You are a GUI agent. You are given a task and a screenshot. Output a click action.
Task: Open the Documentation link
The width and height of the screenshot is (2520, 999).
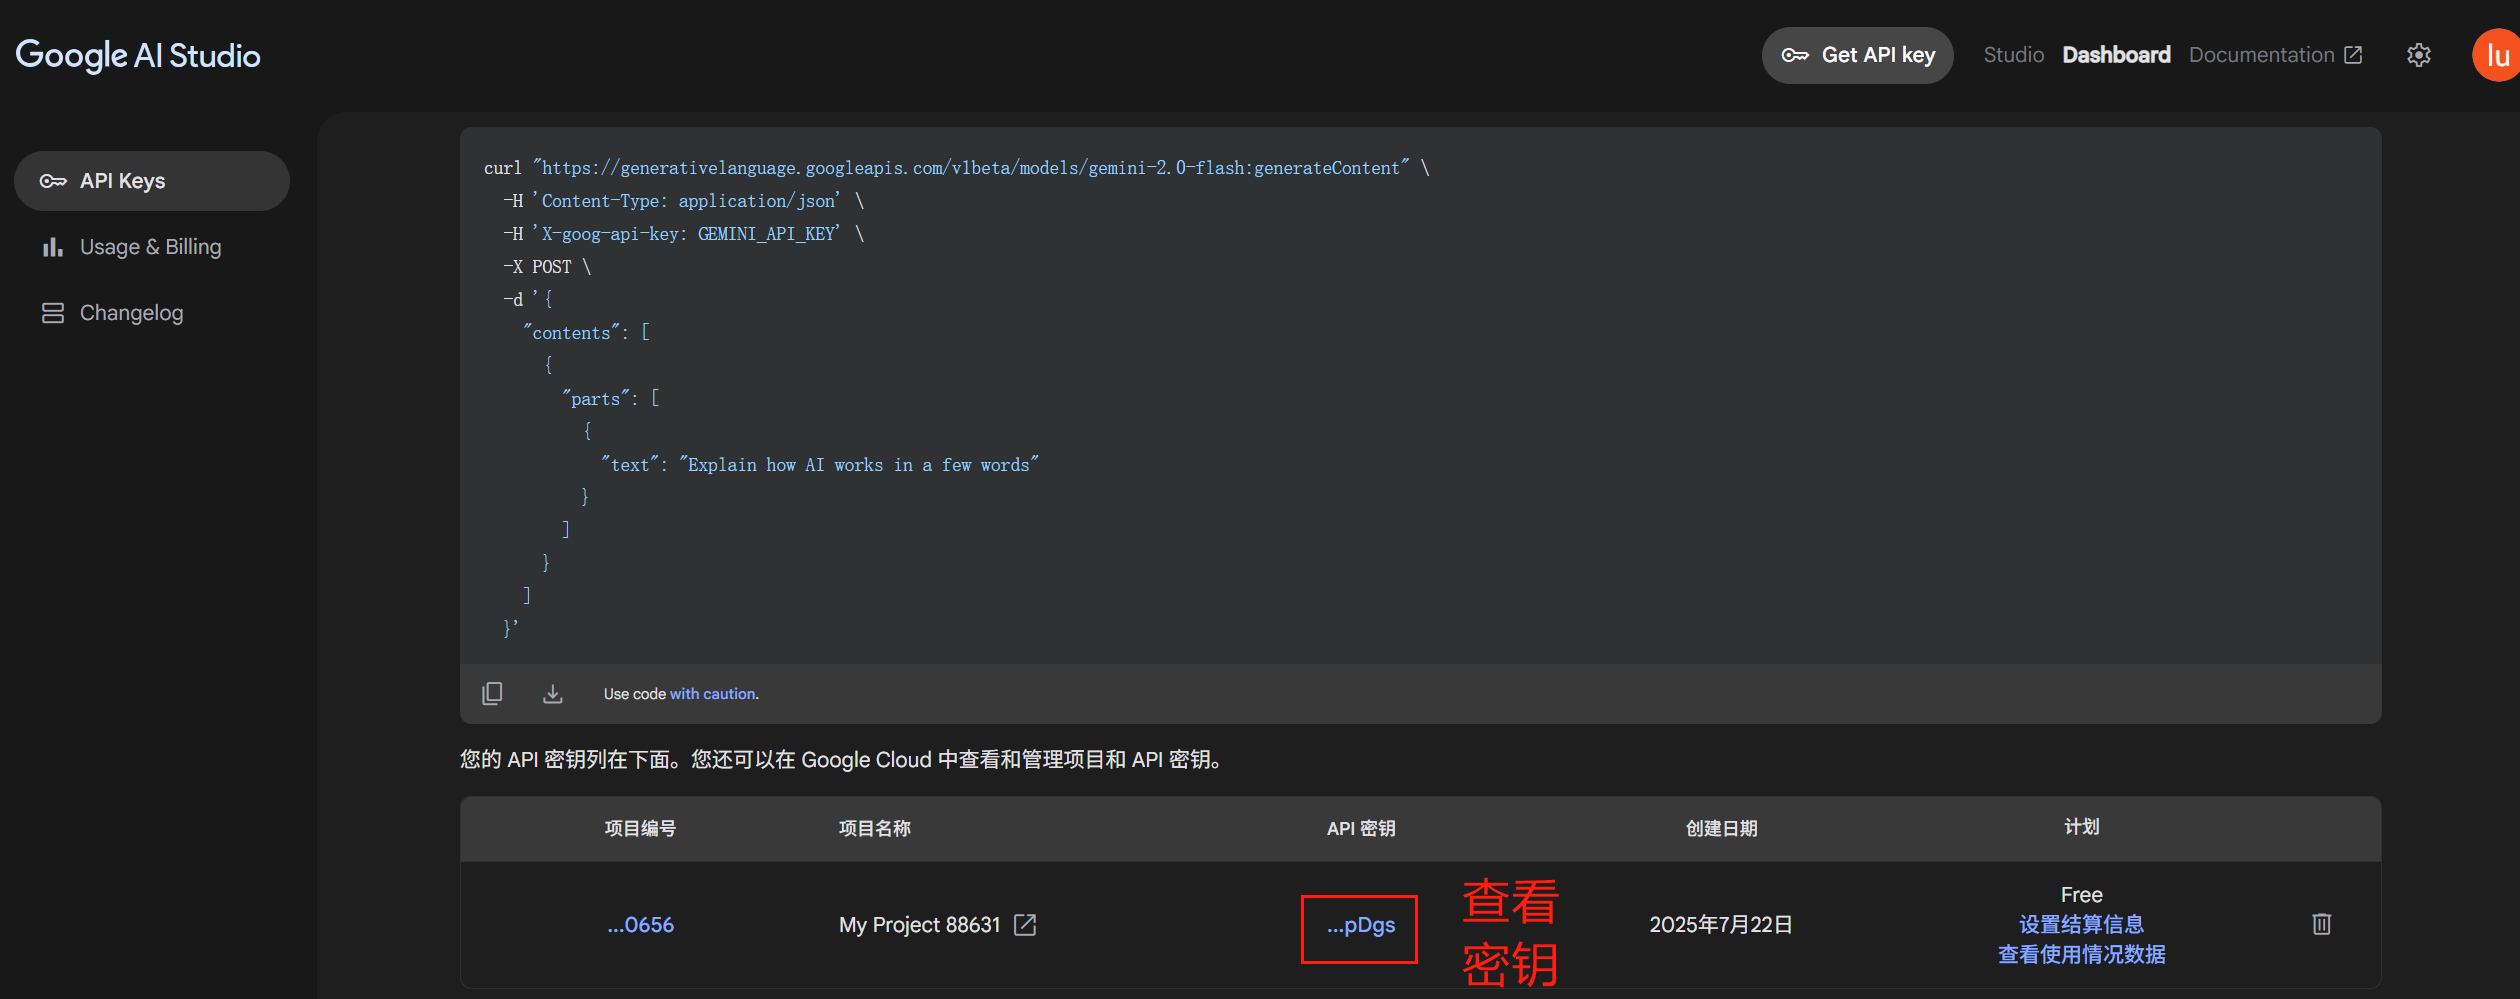2275,55
